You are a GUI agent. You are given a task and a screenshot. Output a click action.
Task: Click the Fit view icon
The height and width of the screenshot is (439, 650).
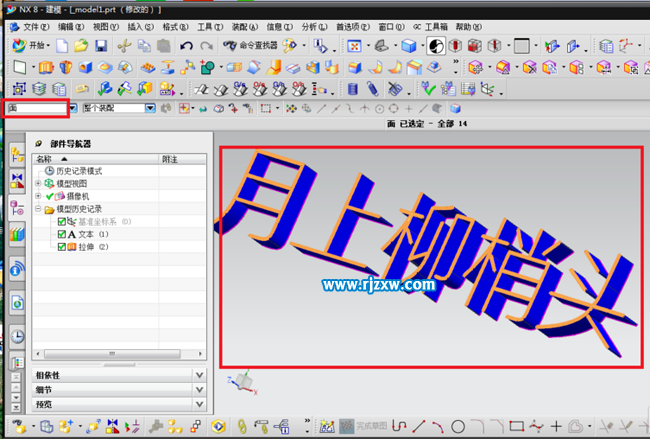[354, 46]
